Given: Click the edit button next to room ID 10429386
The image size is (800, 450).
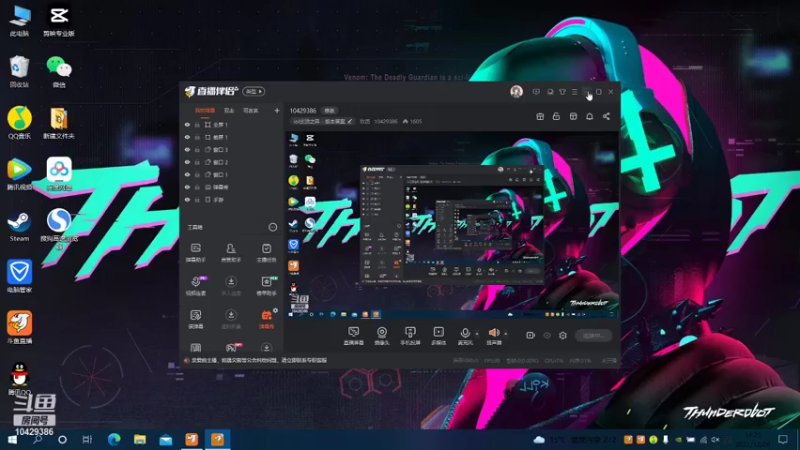Looking at the screenshot, I should [x=330, y=111].
